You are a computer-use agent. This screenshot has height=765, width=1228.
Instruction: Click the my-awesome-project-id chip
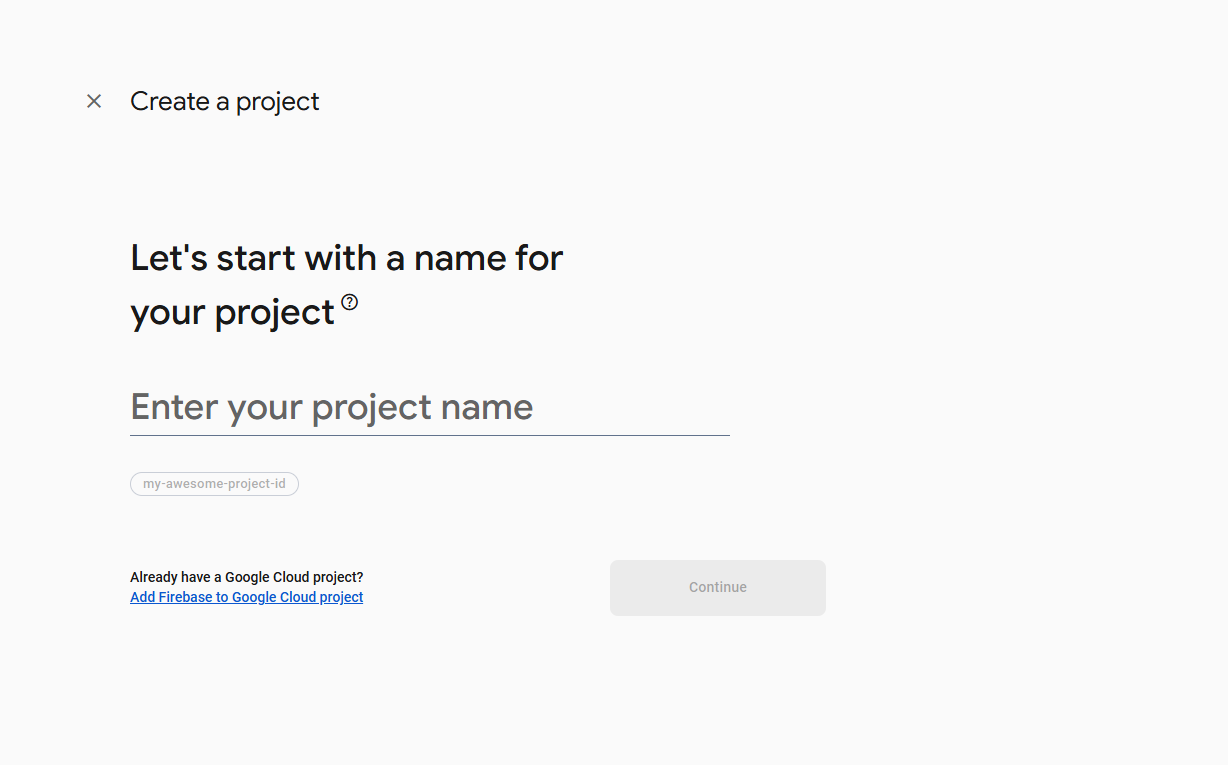pyautogui.click(x=214, y=484)
